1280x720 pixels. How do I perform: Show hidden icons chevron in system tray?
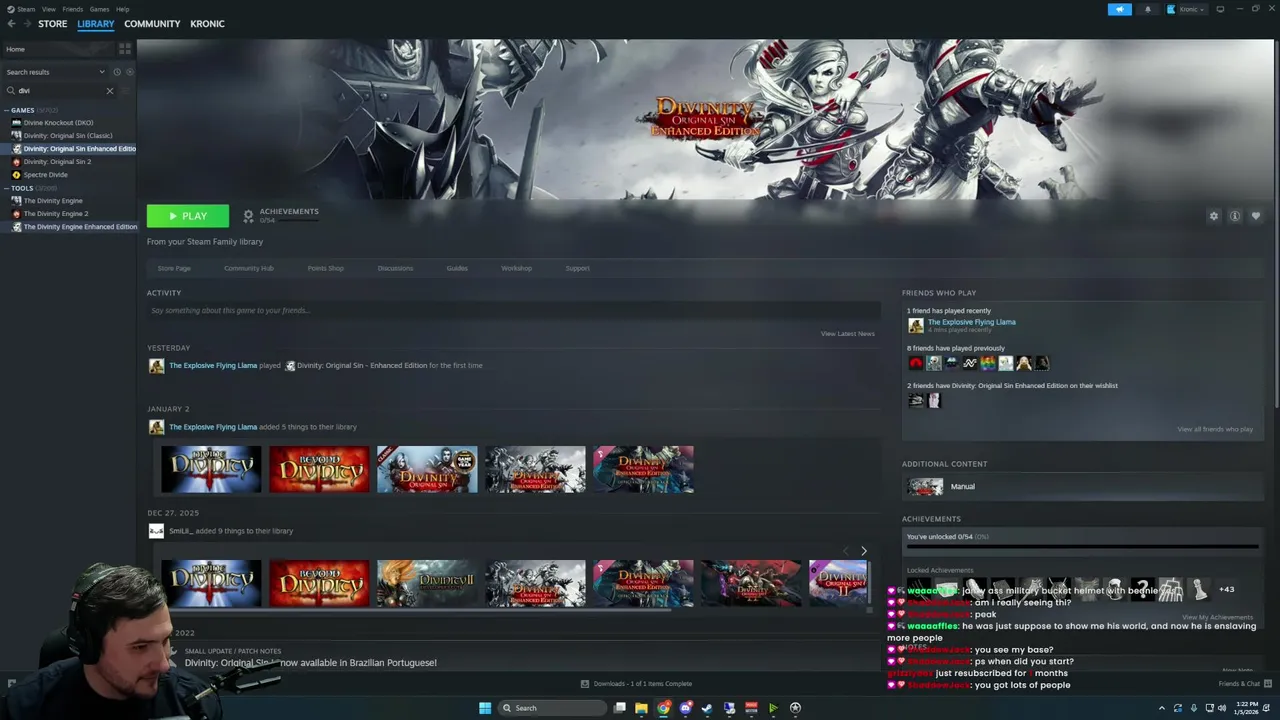(1161, 708)
